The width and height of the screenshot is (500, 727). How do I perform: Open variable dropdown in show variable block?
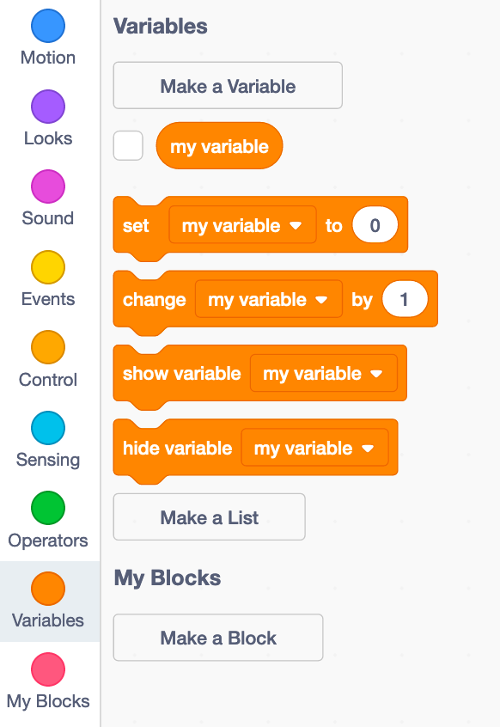[324, 374]
